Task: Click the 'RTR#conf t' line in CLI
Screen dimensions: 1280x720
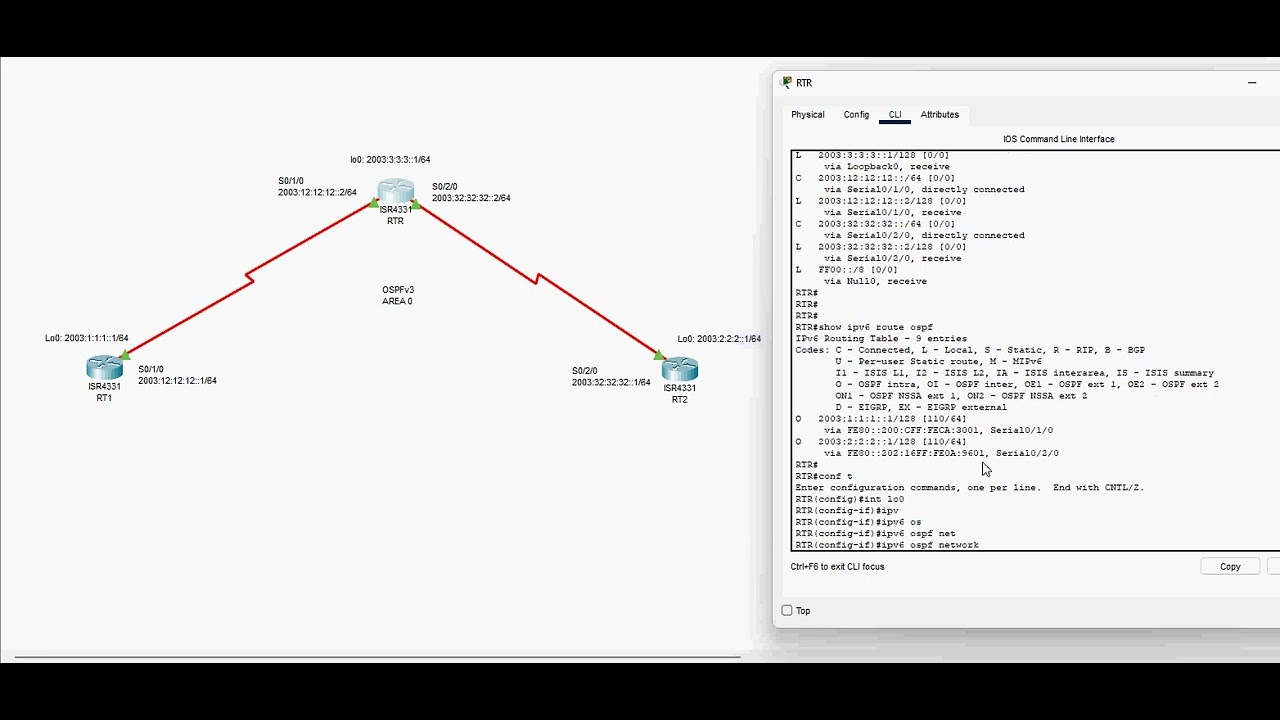Action: 824,476
